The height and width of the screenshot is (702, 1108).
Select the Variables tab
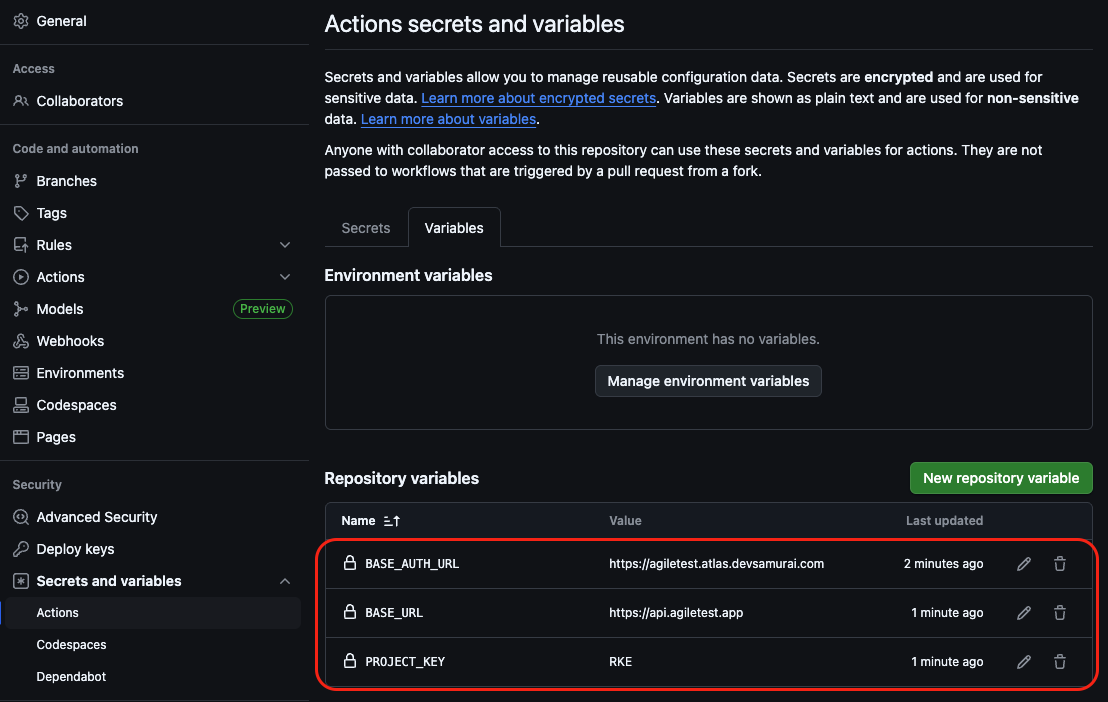pyautogui.click(x=454, y=228)
